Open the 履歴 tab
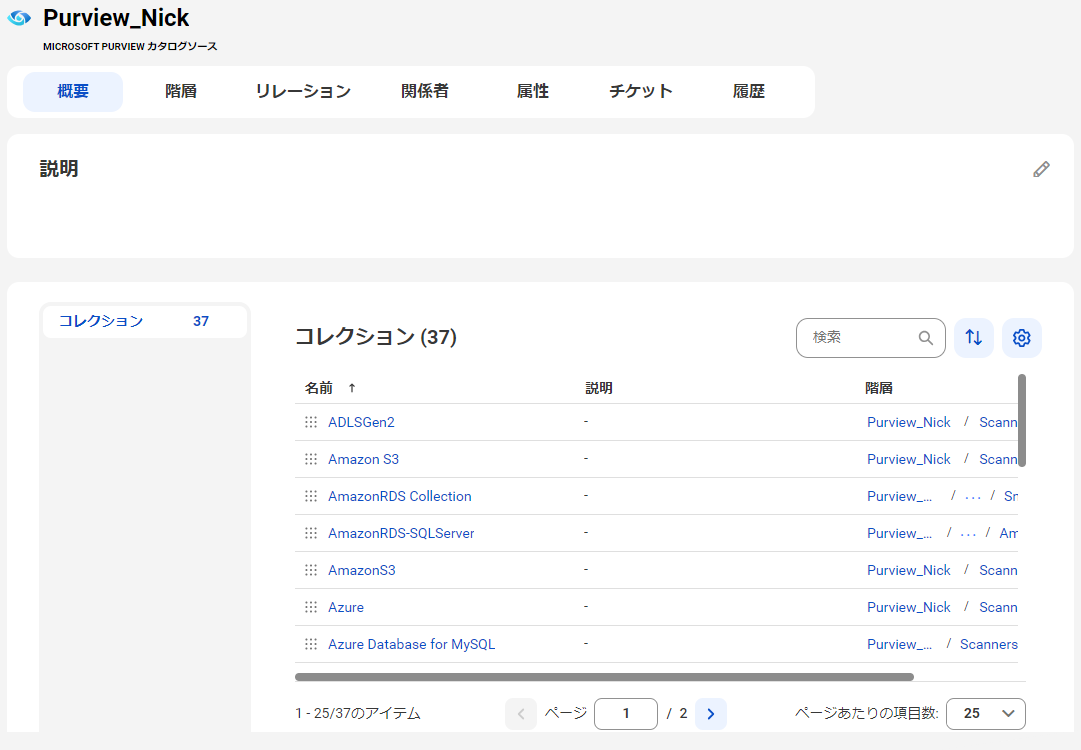This screenshot has height=750, width=1081. [x=748, y=92]
